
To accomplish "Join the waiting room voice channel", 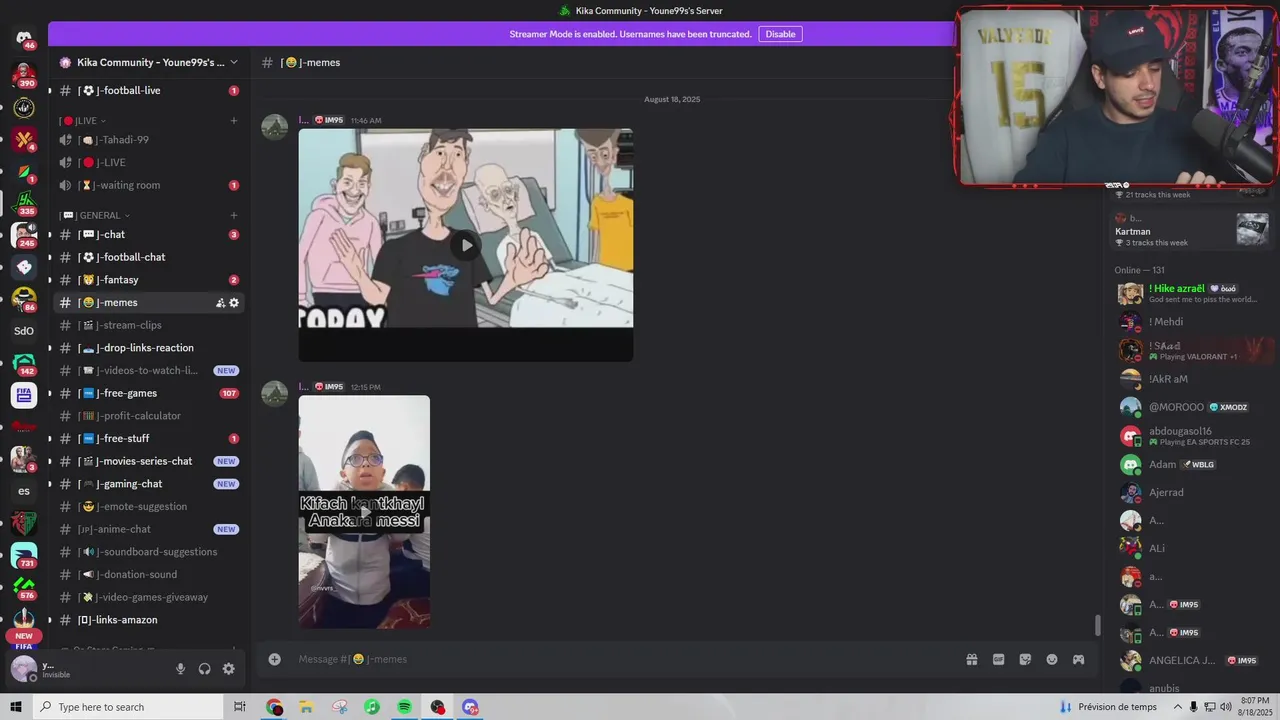I will click(x=149, y=185).
